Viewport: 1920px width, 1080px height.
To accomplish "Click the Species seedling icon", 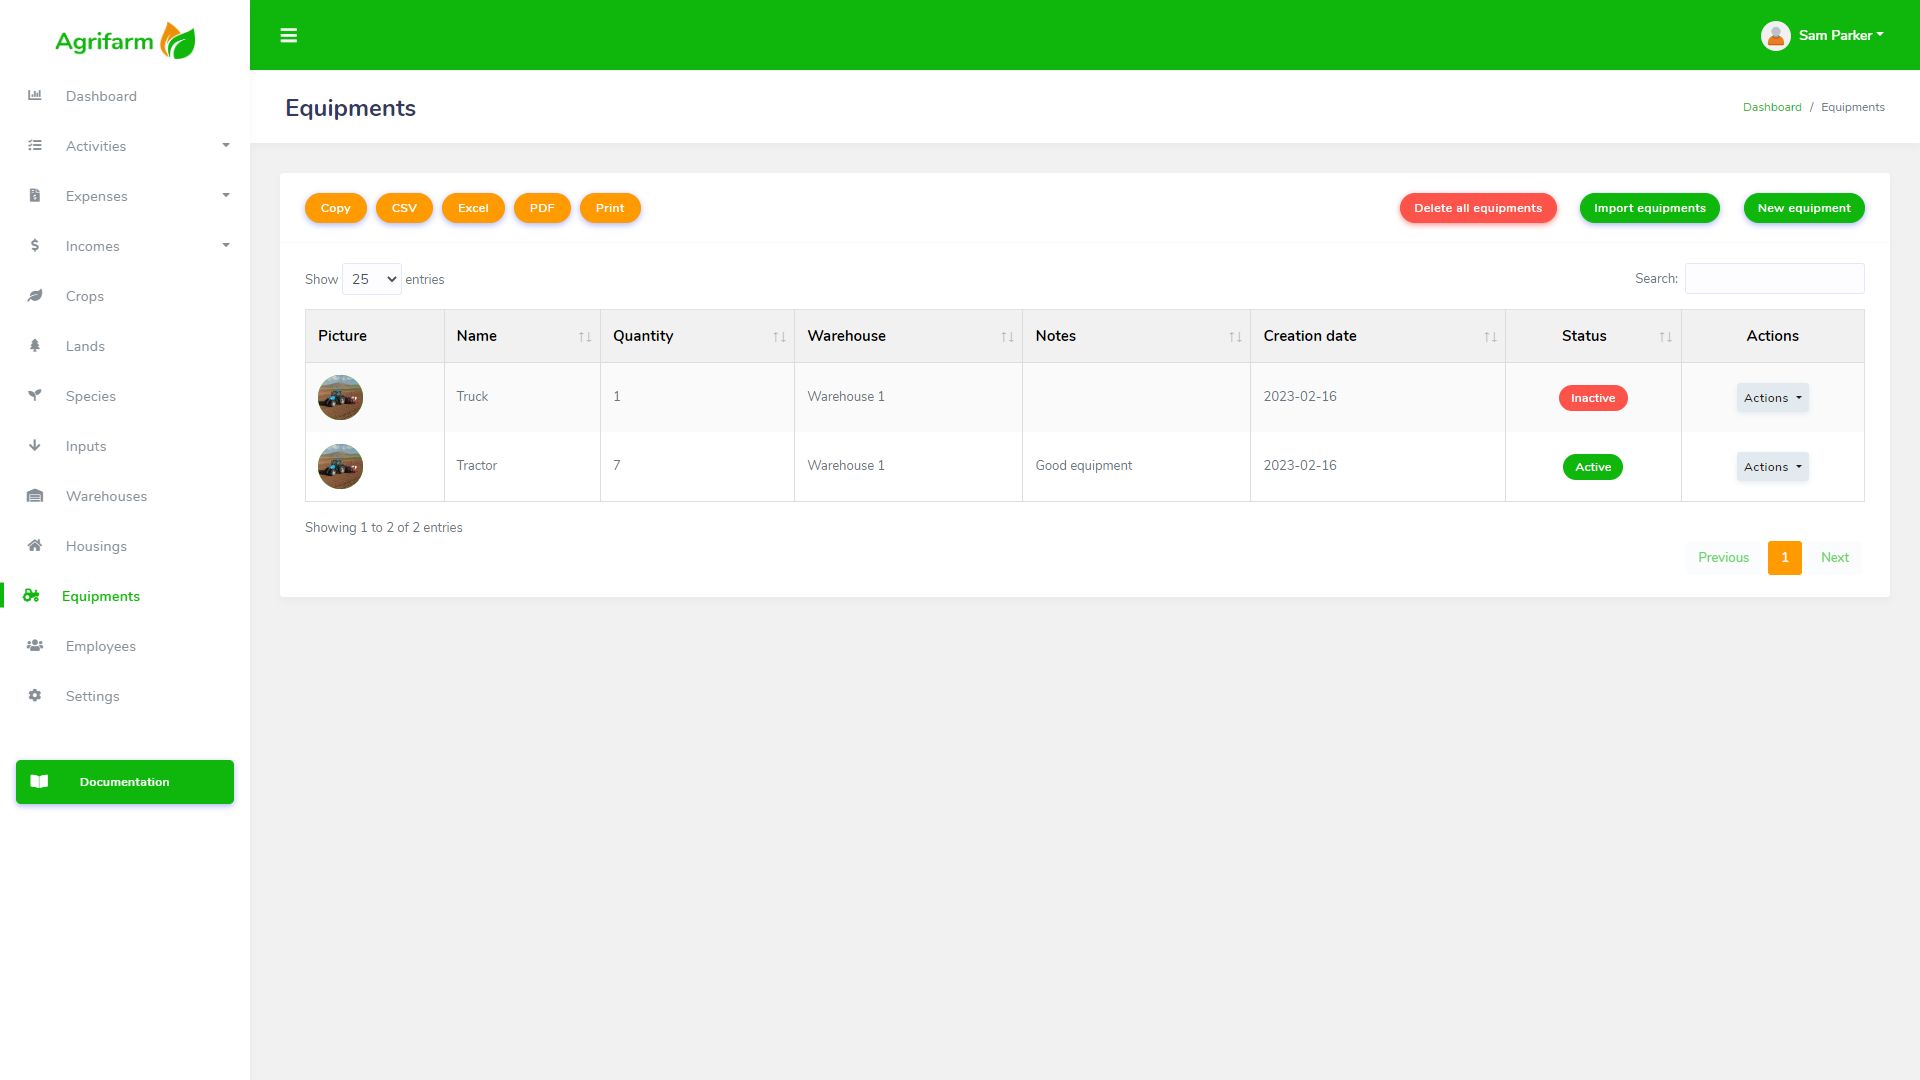I will coord(35,396).
